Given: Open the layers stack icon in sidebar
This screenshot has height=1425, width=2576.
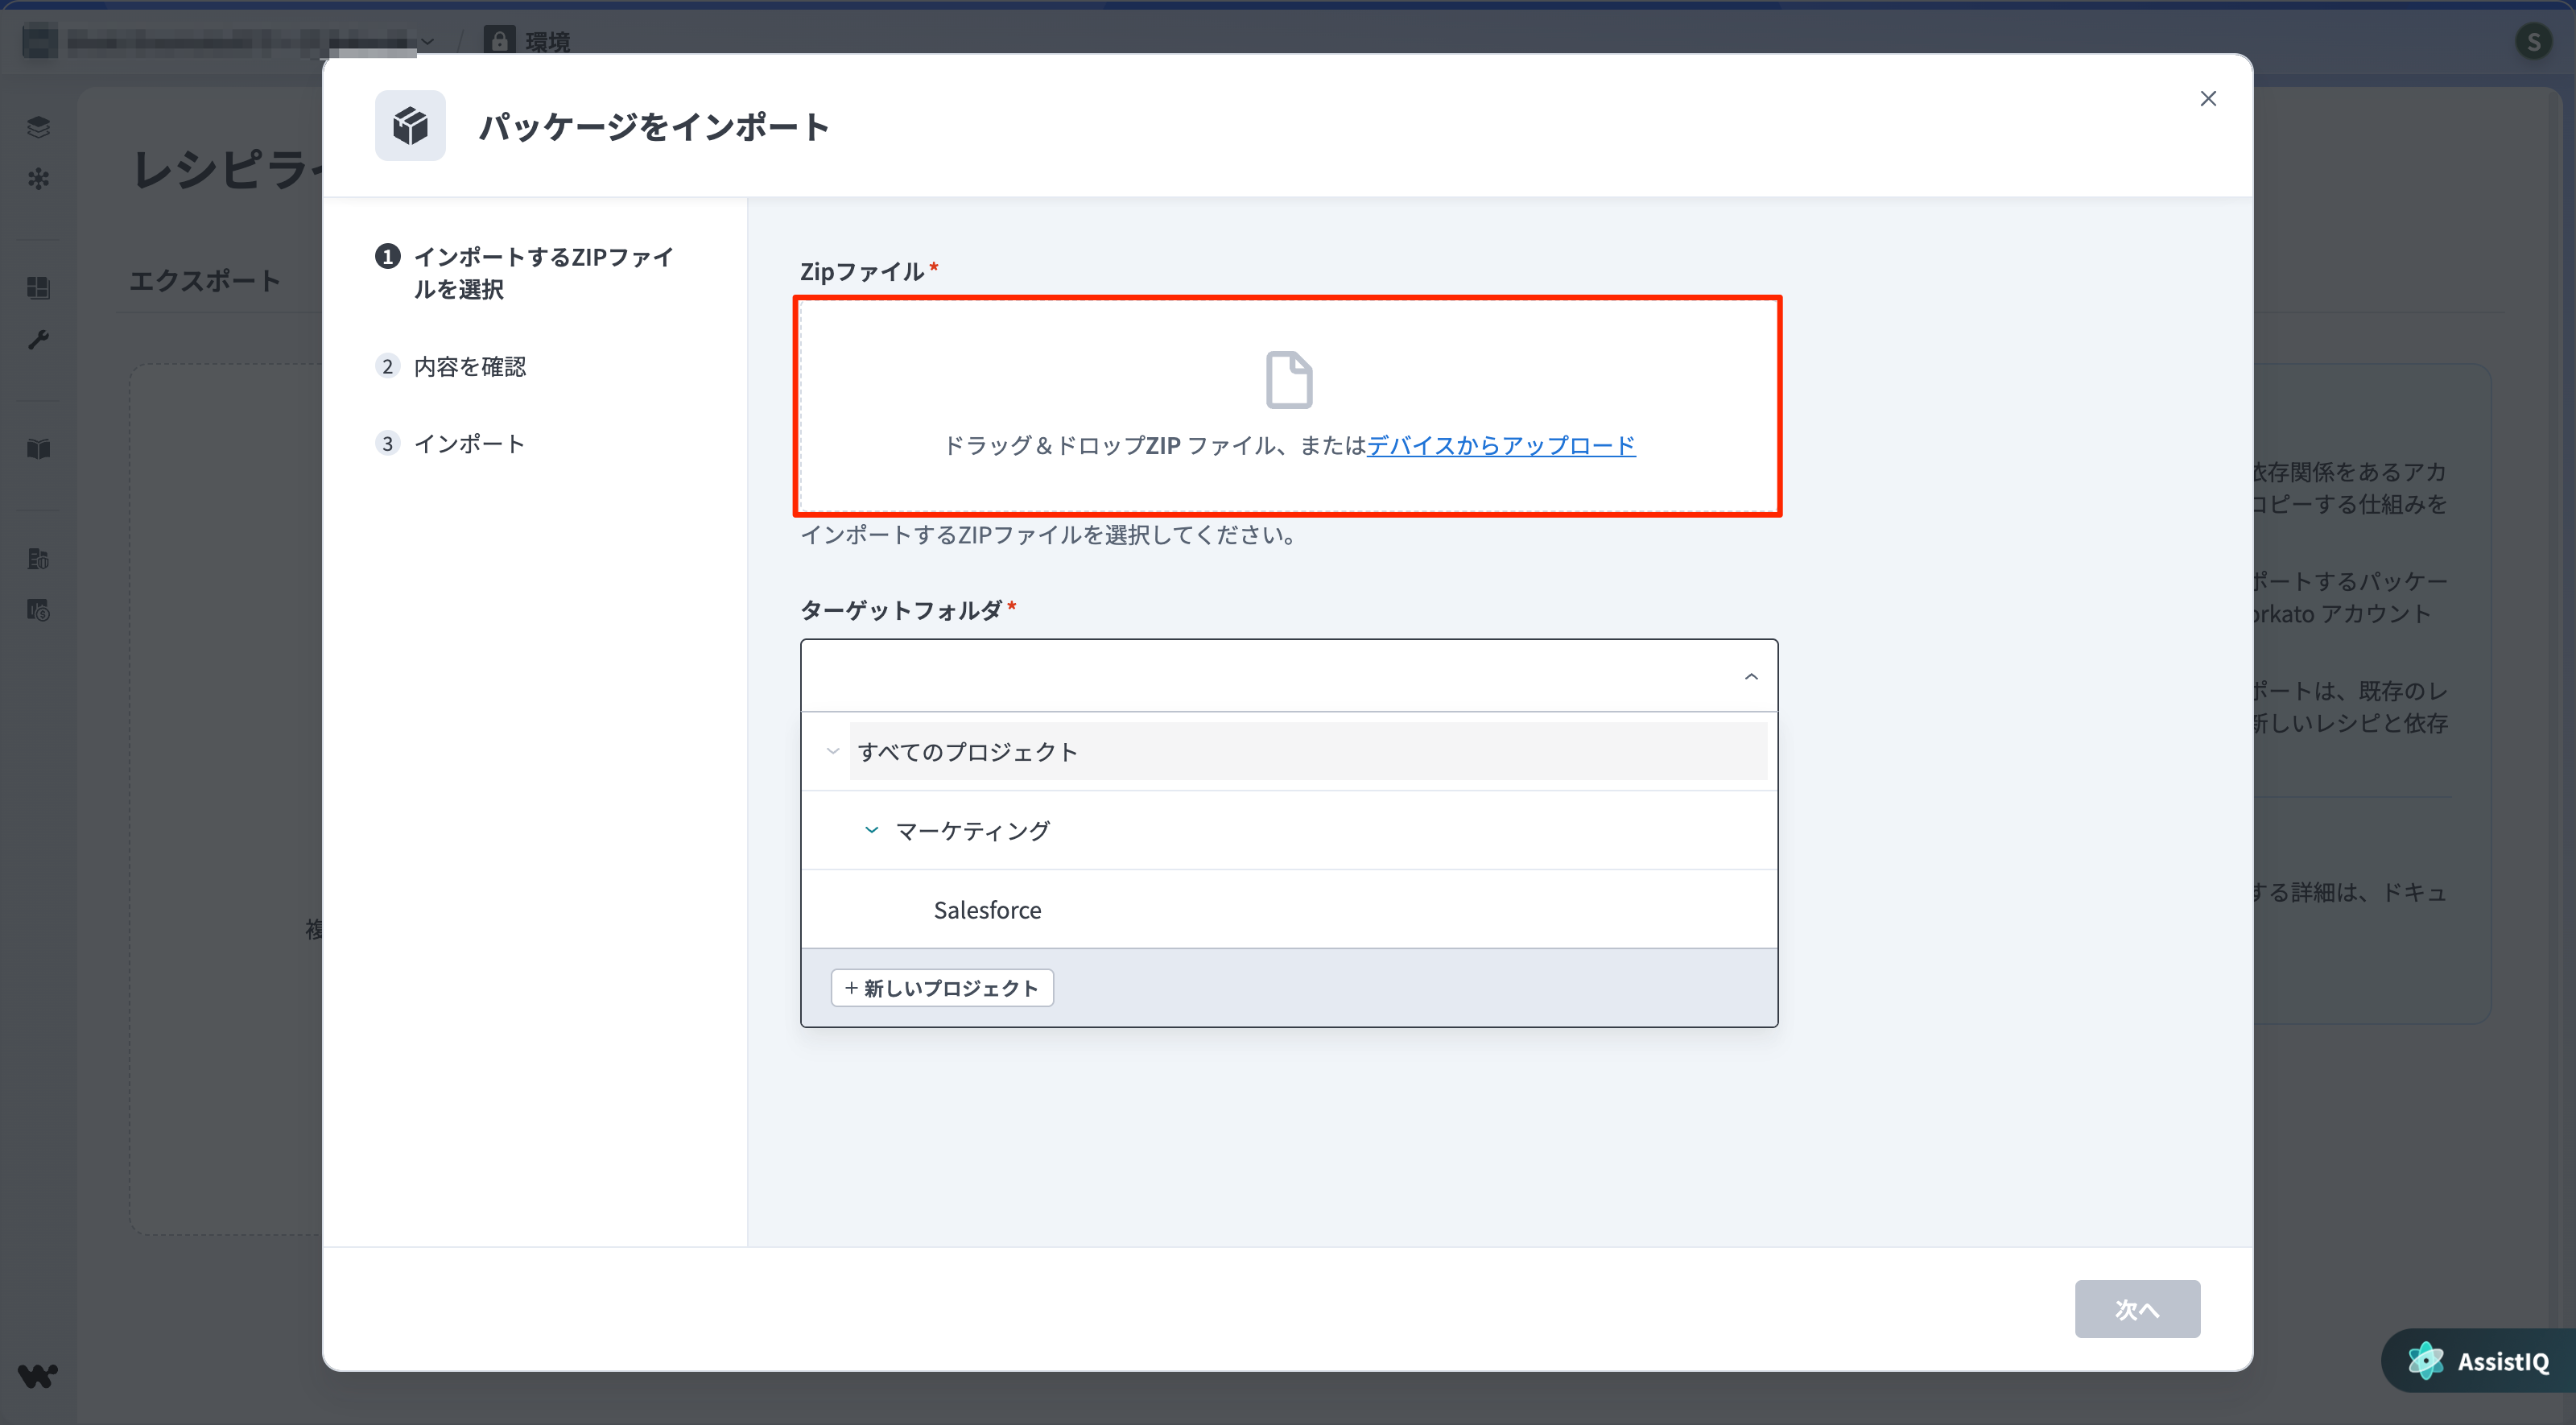Looking at the screenshot, I should 38,127.
